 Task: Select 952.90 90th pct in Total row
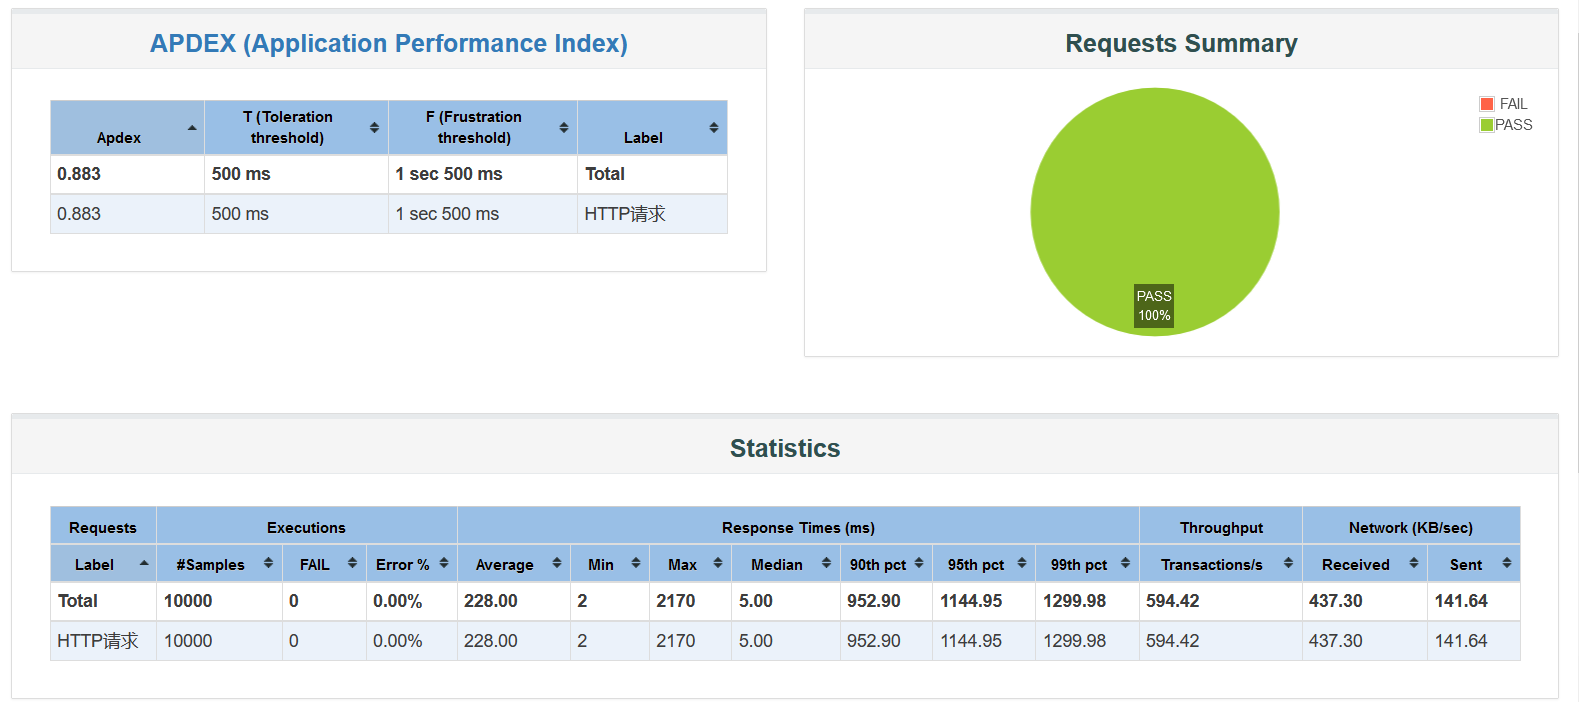[x=874, y=601]
